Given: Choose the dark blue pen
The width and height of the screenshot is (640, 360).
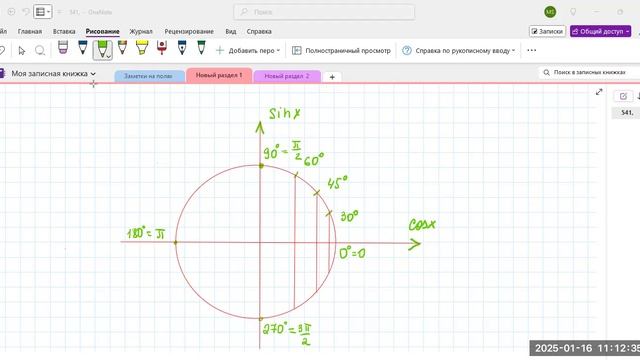Looking at the screenshot, I should tap(83, 48).
